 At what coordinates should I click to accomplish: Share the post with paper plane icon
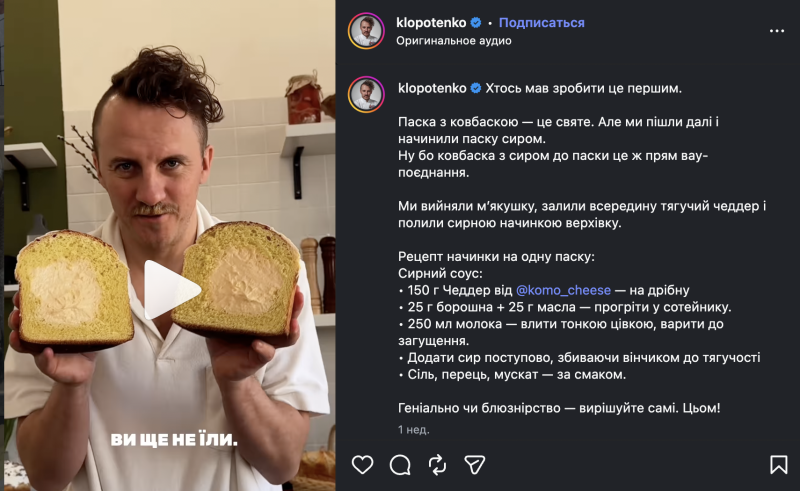474,464
